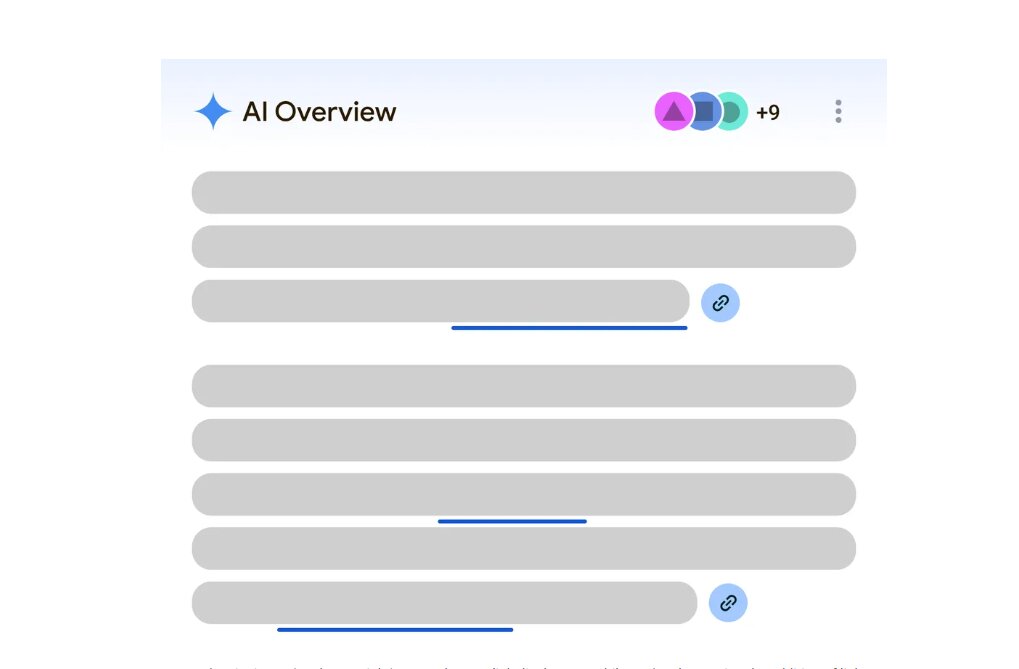The image size is (1019, 669).
Task: Click third text line of second paragraph
Action: [523, 493]
